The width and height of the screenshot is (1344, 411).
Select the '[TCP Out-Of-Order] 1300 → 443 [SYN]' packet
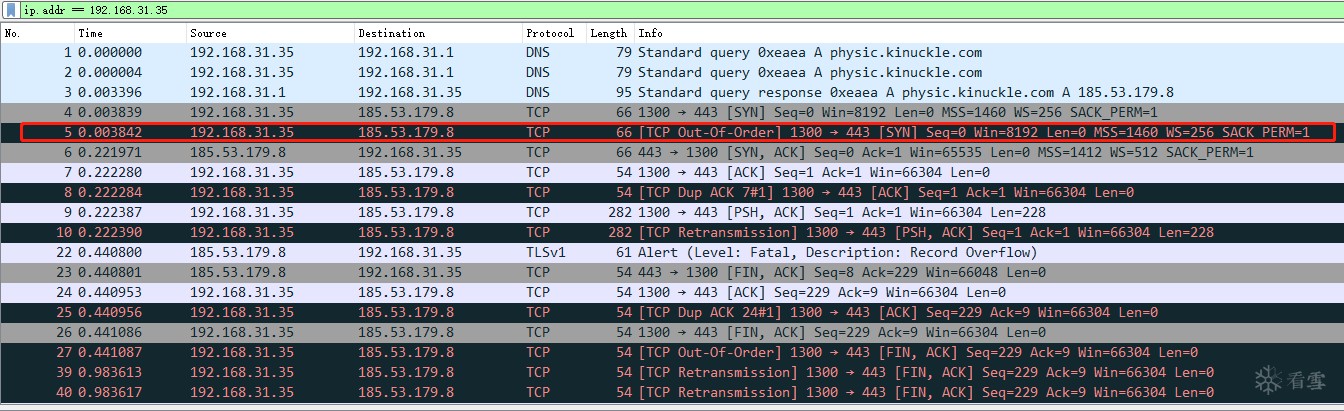click(x=672, y=132)
